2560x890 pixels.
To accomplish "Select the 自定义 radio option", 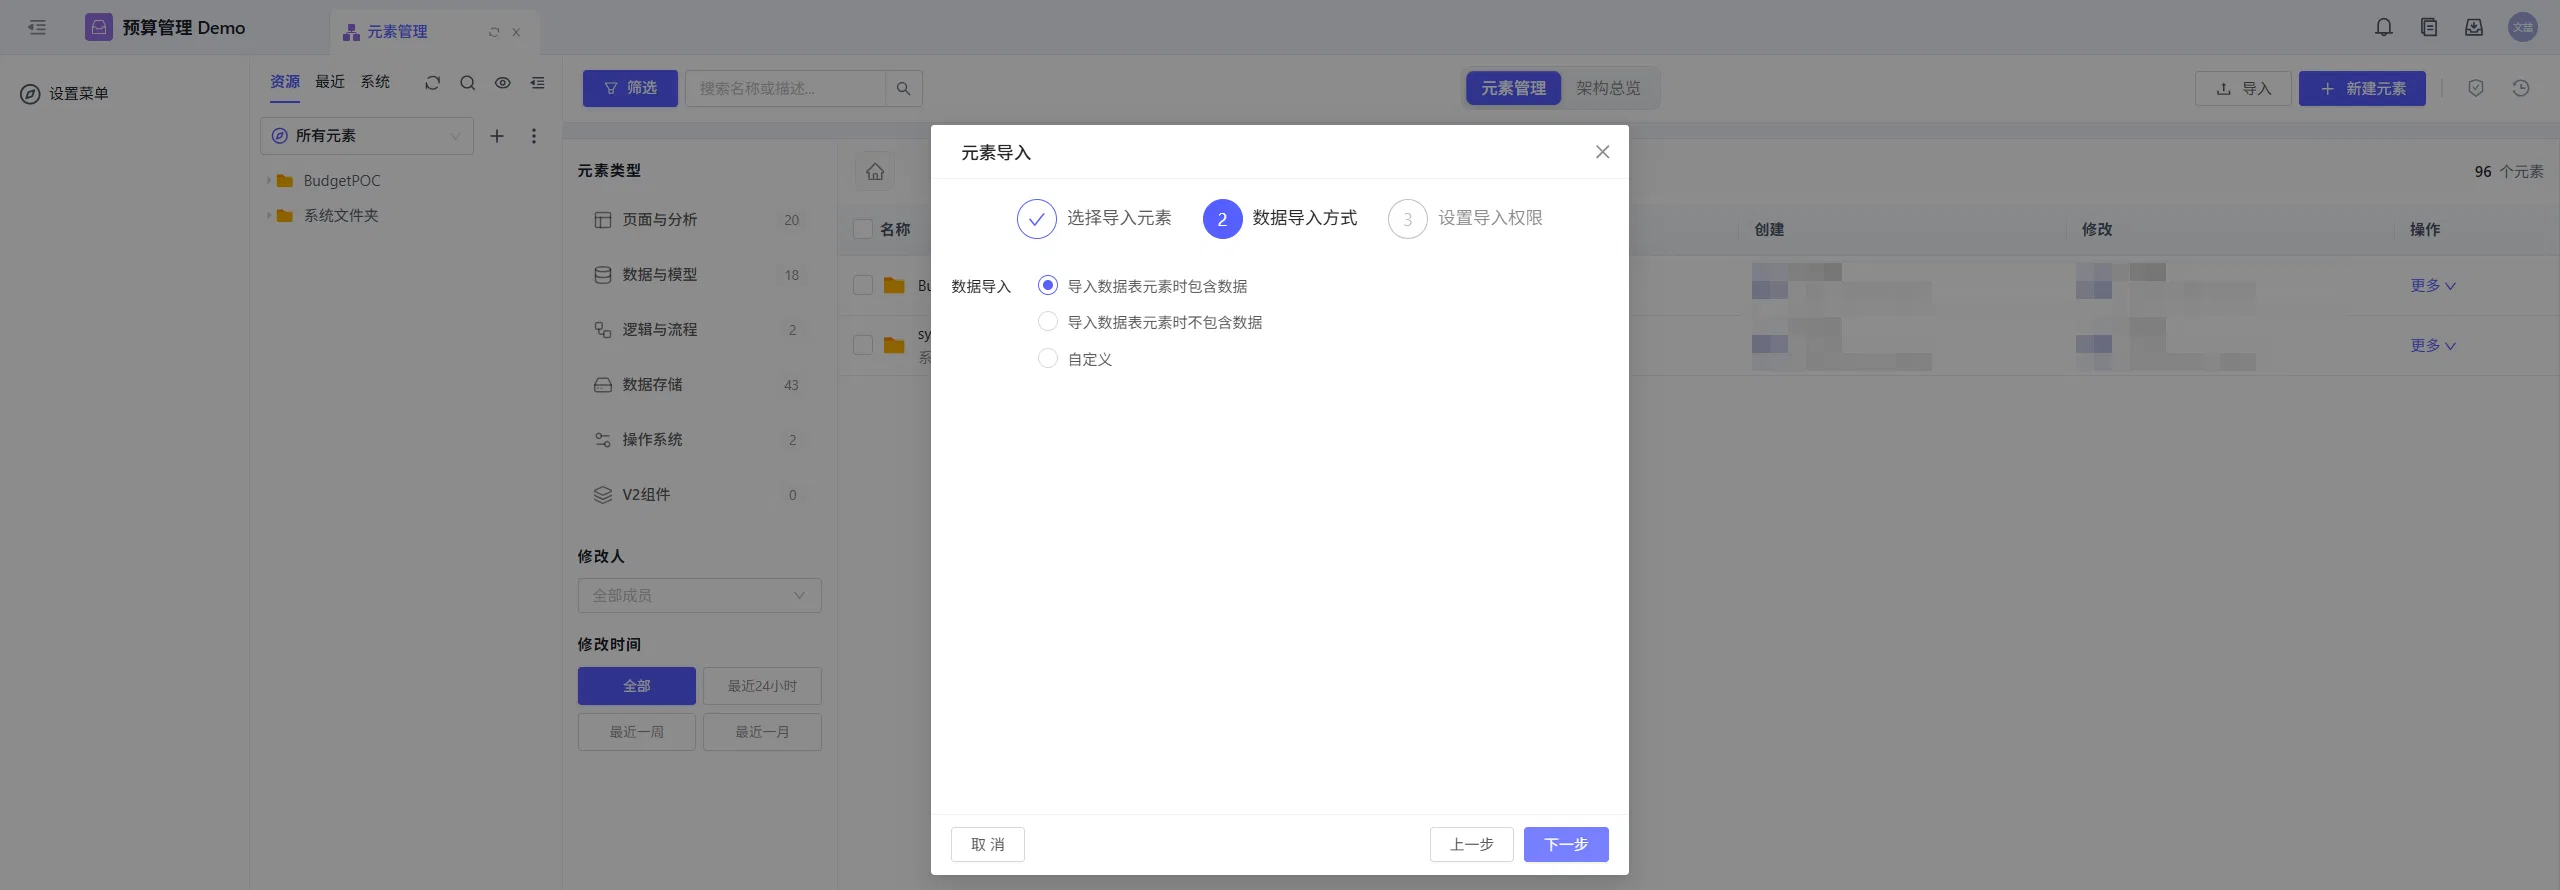I will click(x=1048, y=358).
